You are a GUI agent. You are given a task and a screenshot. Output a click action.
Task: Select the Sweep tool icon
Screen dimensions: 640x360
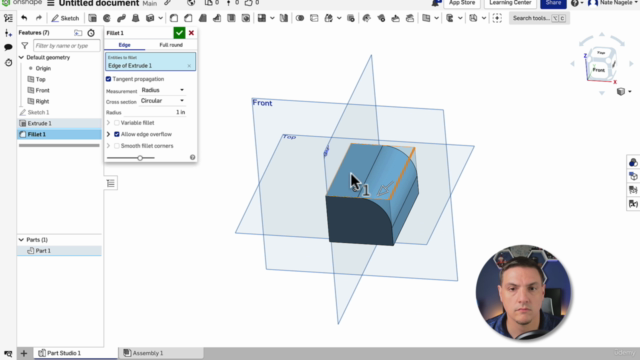pos(121,18)
